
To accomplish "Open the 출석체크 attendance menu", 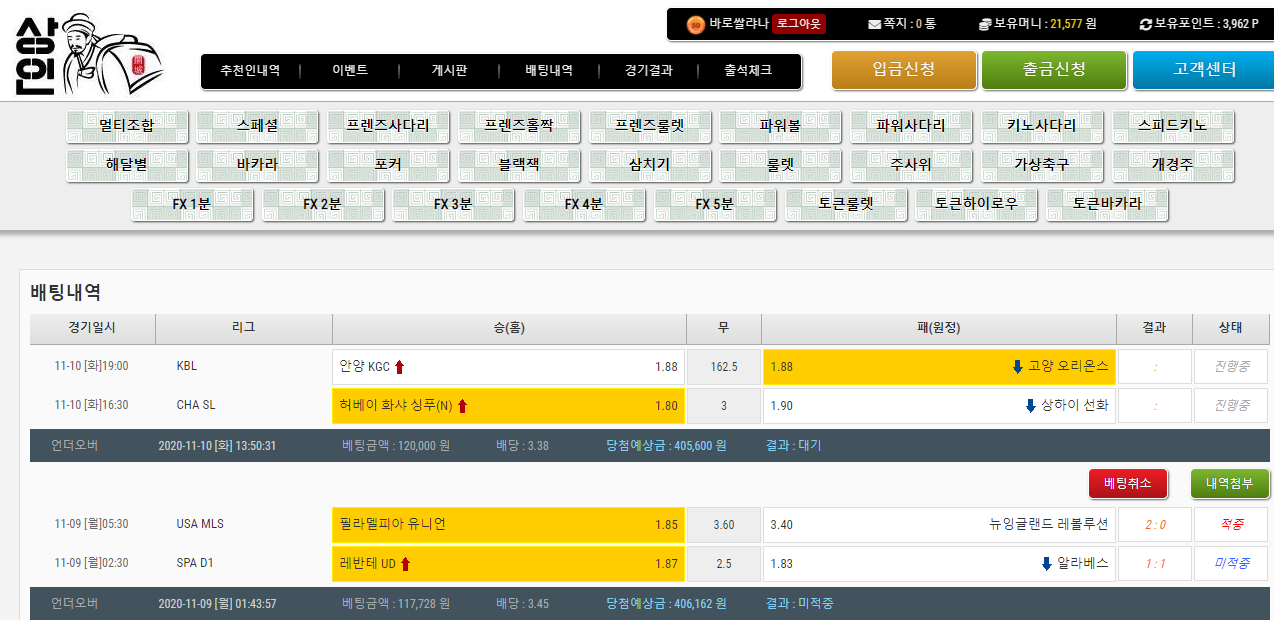I will (x=748, y=71).
